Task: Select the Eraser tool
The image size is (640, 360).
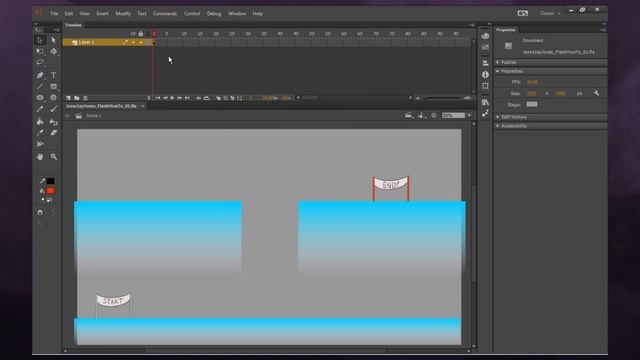Action: [53, 133]
